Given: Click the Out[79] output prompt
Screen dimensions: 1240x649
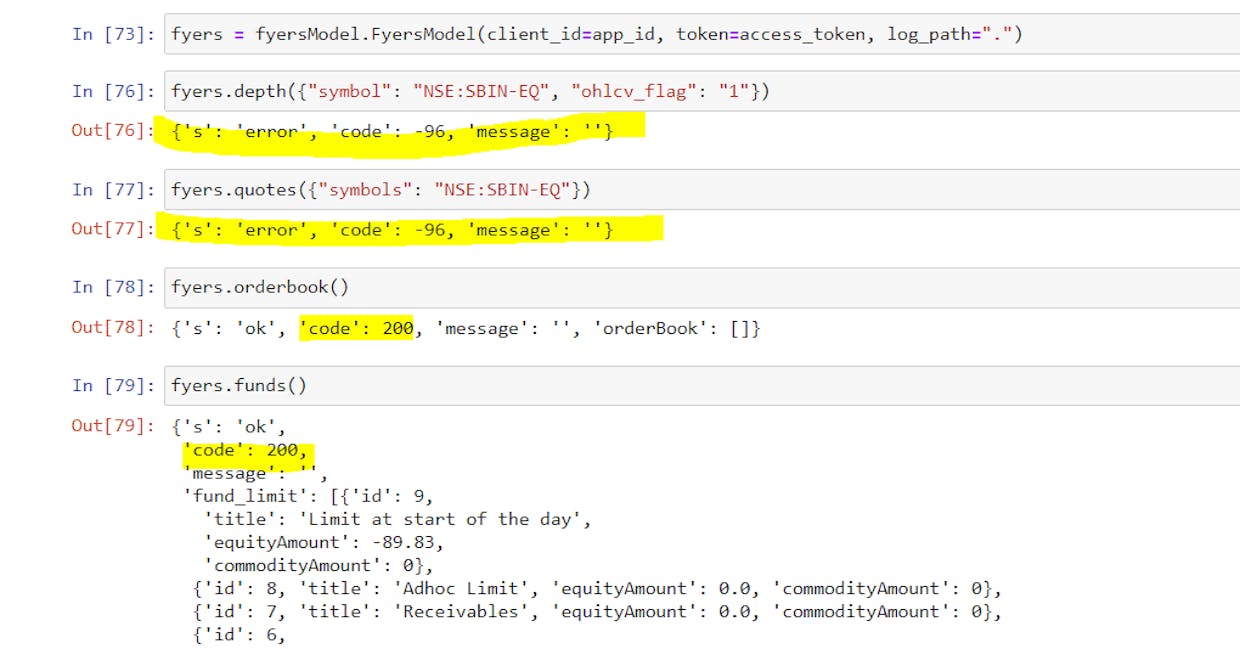Looking at the screenshot, I should coord(113,425).
